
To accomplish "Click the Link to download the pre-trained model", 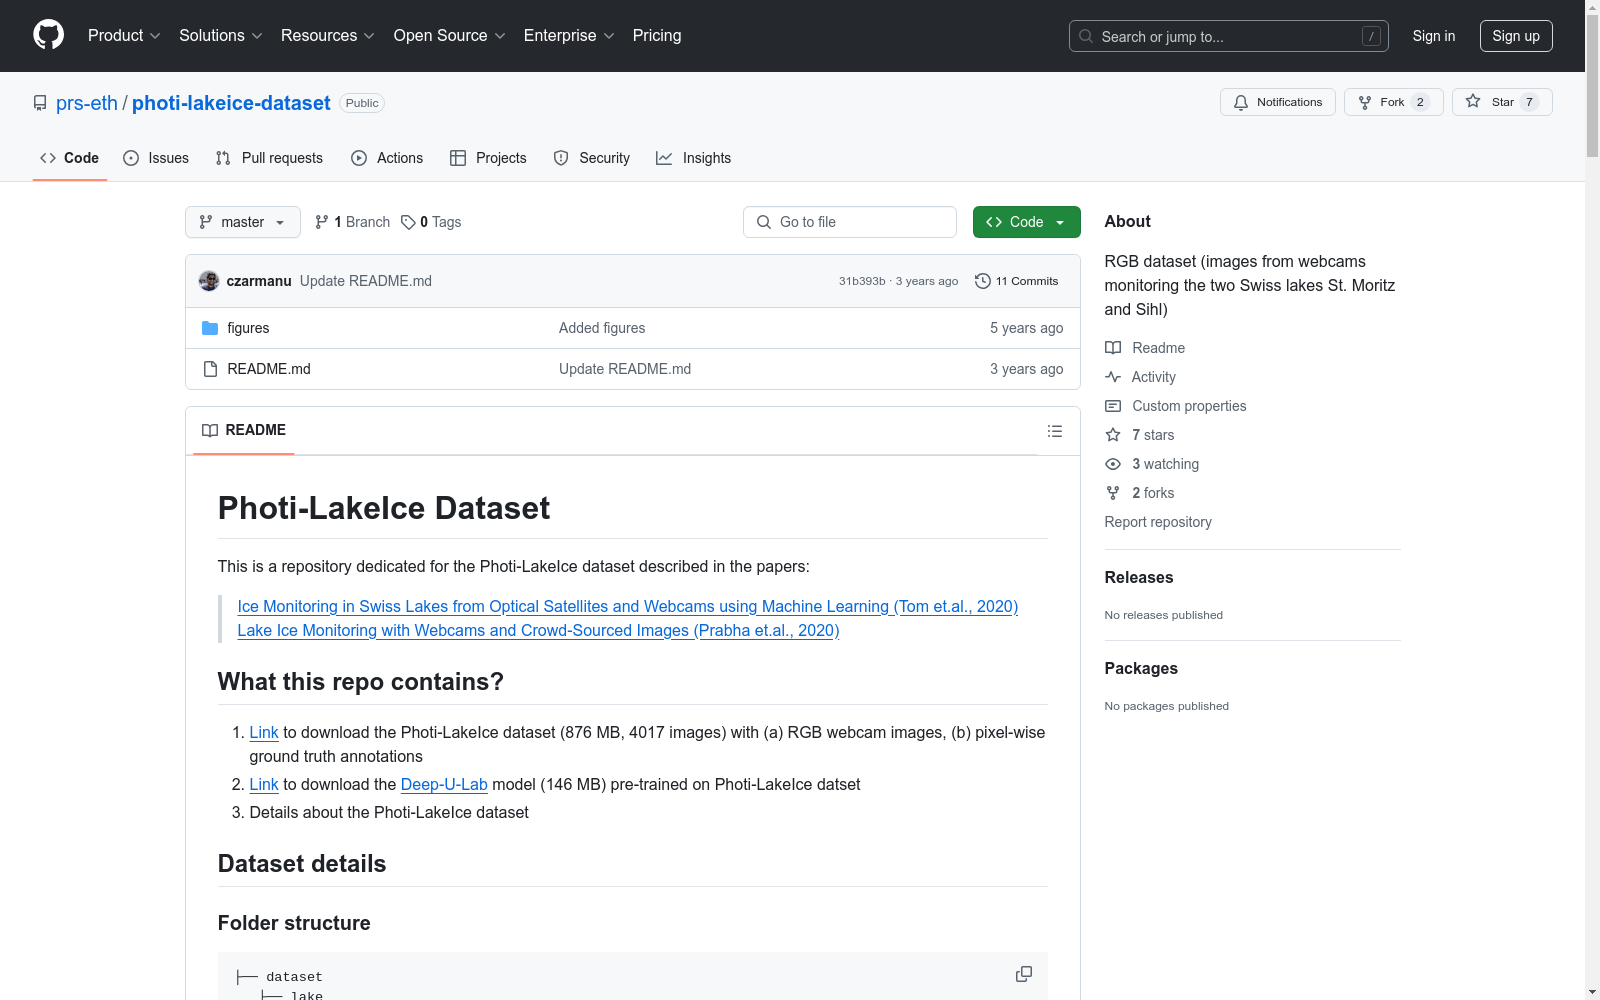I will tap(264, 784).
